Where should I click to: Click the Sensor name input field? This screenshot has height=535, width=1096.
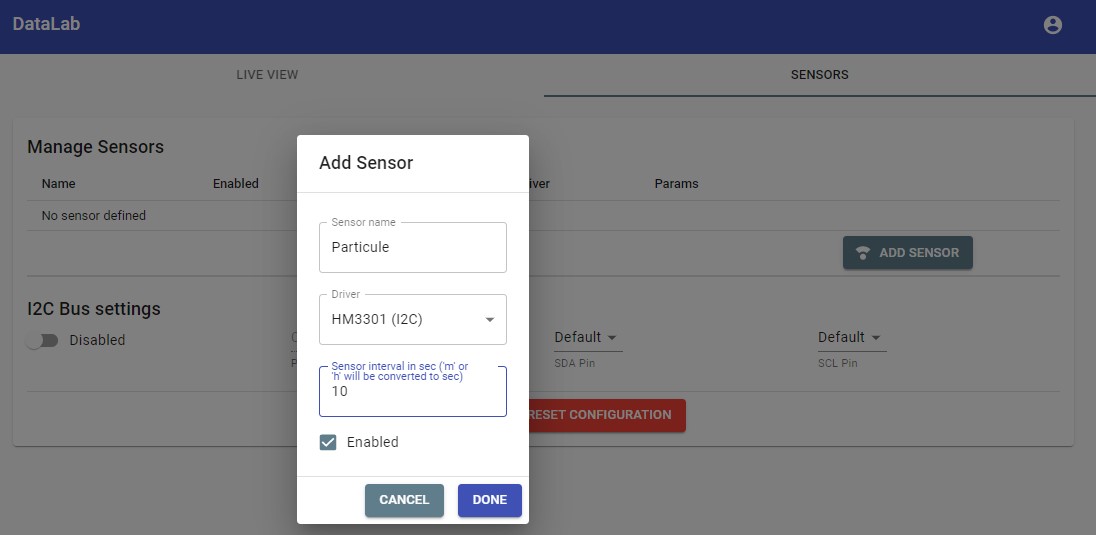point(412,248)
